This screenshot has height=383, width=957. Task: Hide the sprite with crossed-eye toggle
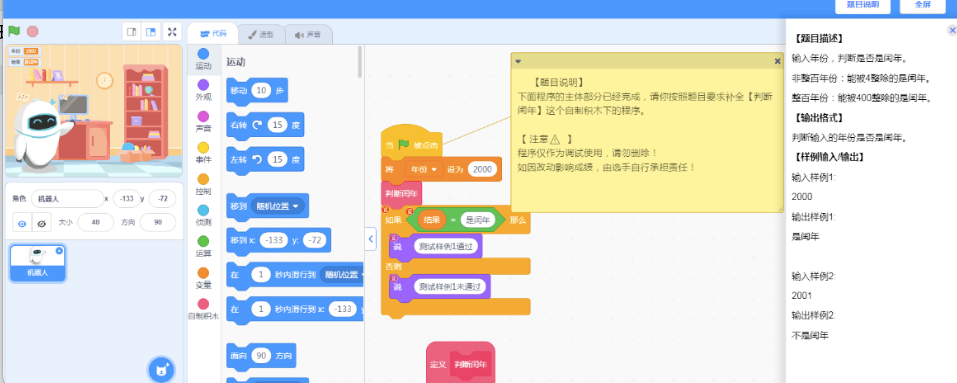click(x=41, y=224)
